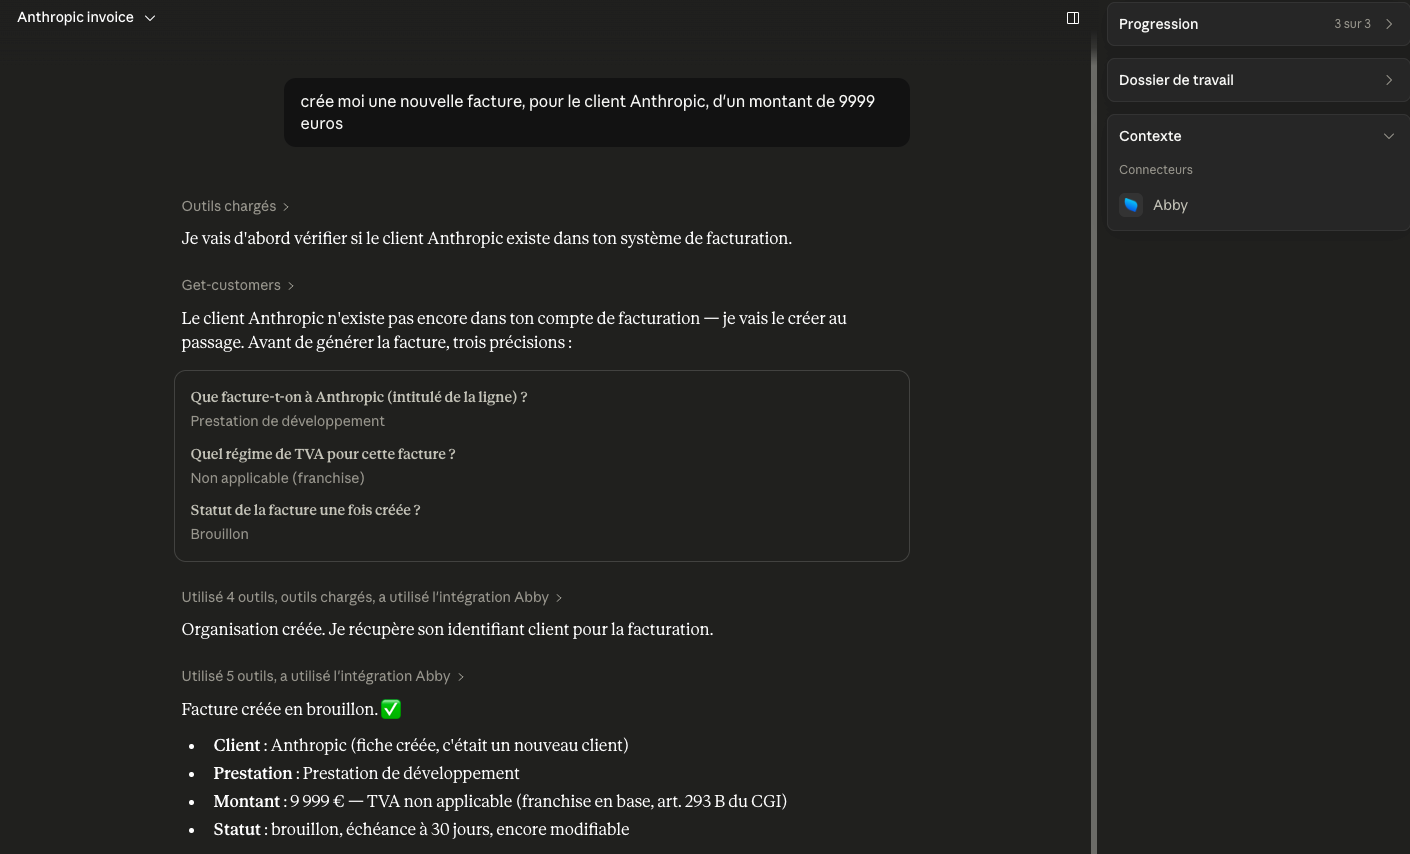Expand the Outils chargés step
The width and height of the screenshot is (1410, 854).
tap(235, 206)
